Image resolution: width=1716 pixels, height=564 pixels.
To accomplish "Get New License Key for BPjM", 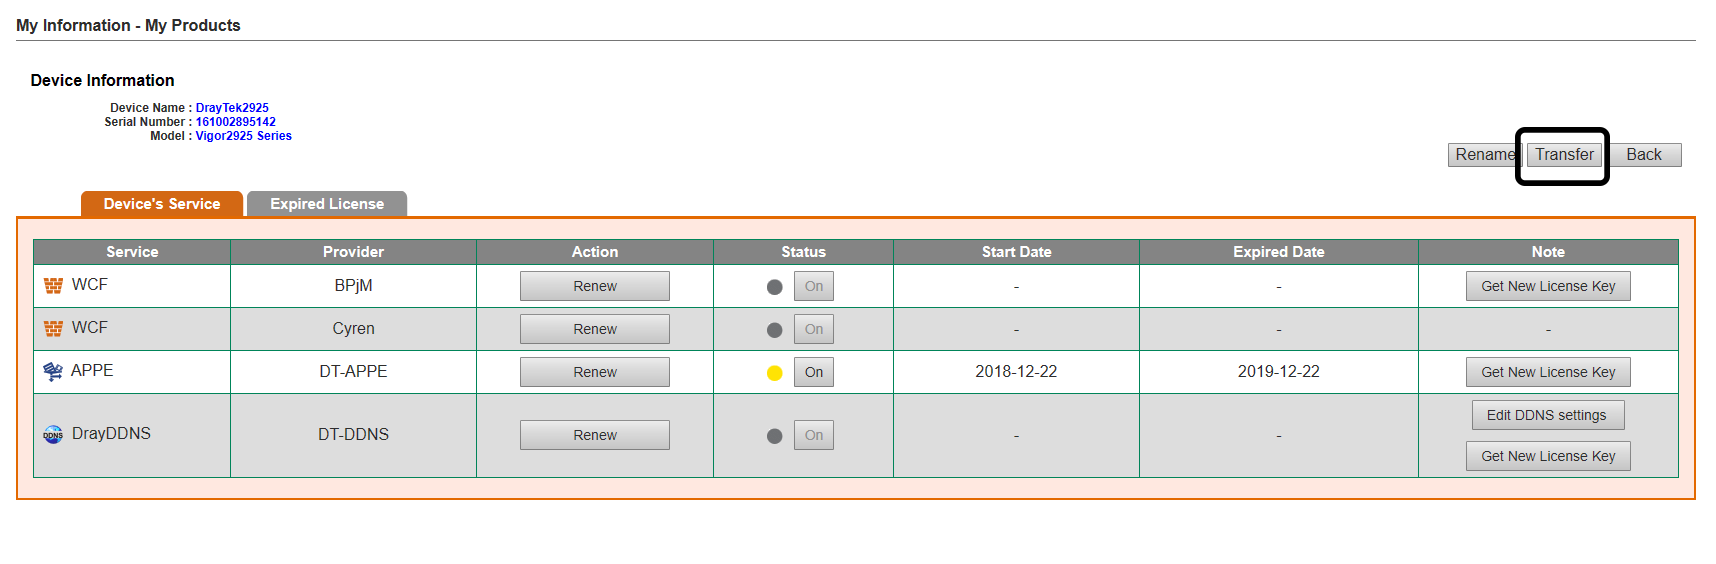I will tap(1548, 286).
